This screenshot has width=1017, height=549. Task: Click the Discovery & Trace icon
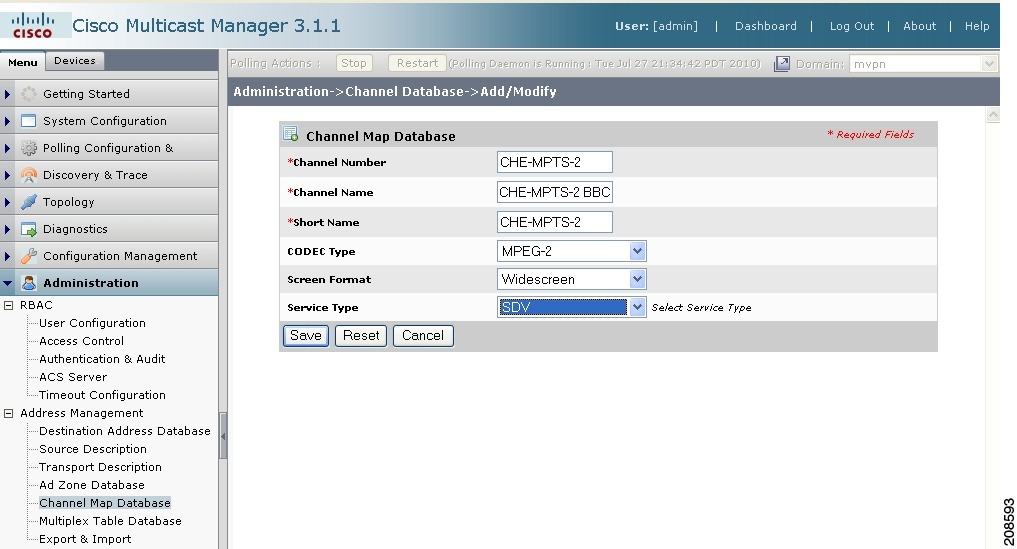click(29, 175)
